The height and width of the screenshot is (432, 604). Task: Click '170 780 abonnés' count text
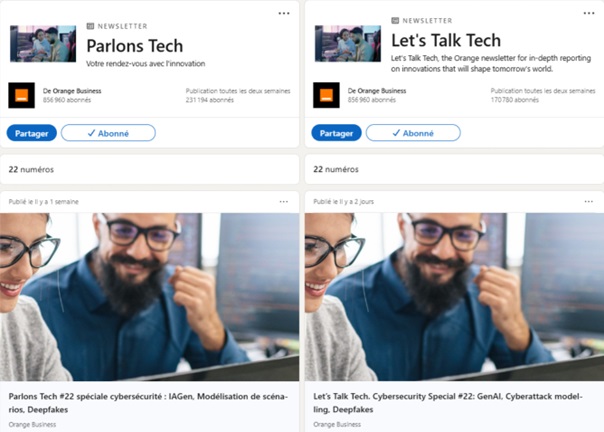(x=515, y=100)
